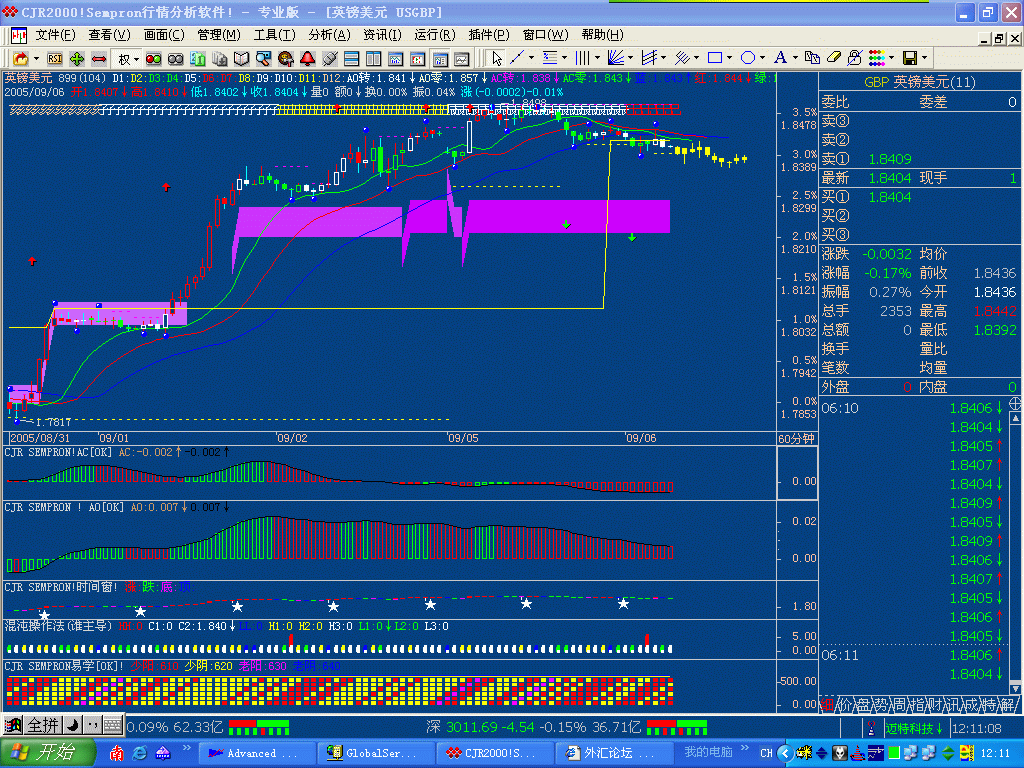Click the 我的电脑 taskbar toolbar
Screen dimensions: 1024x768
pos(708,752)
